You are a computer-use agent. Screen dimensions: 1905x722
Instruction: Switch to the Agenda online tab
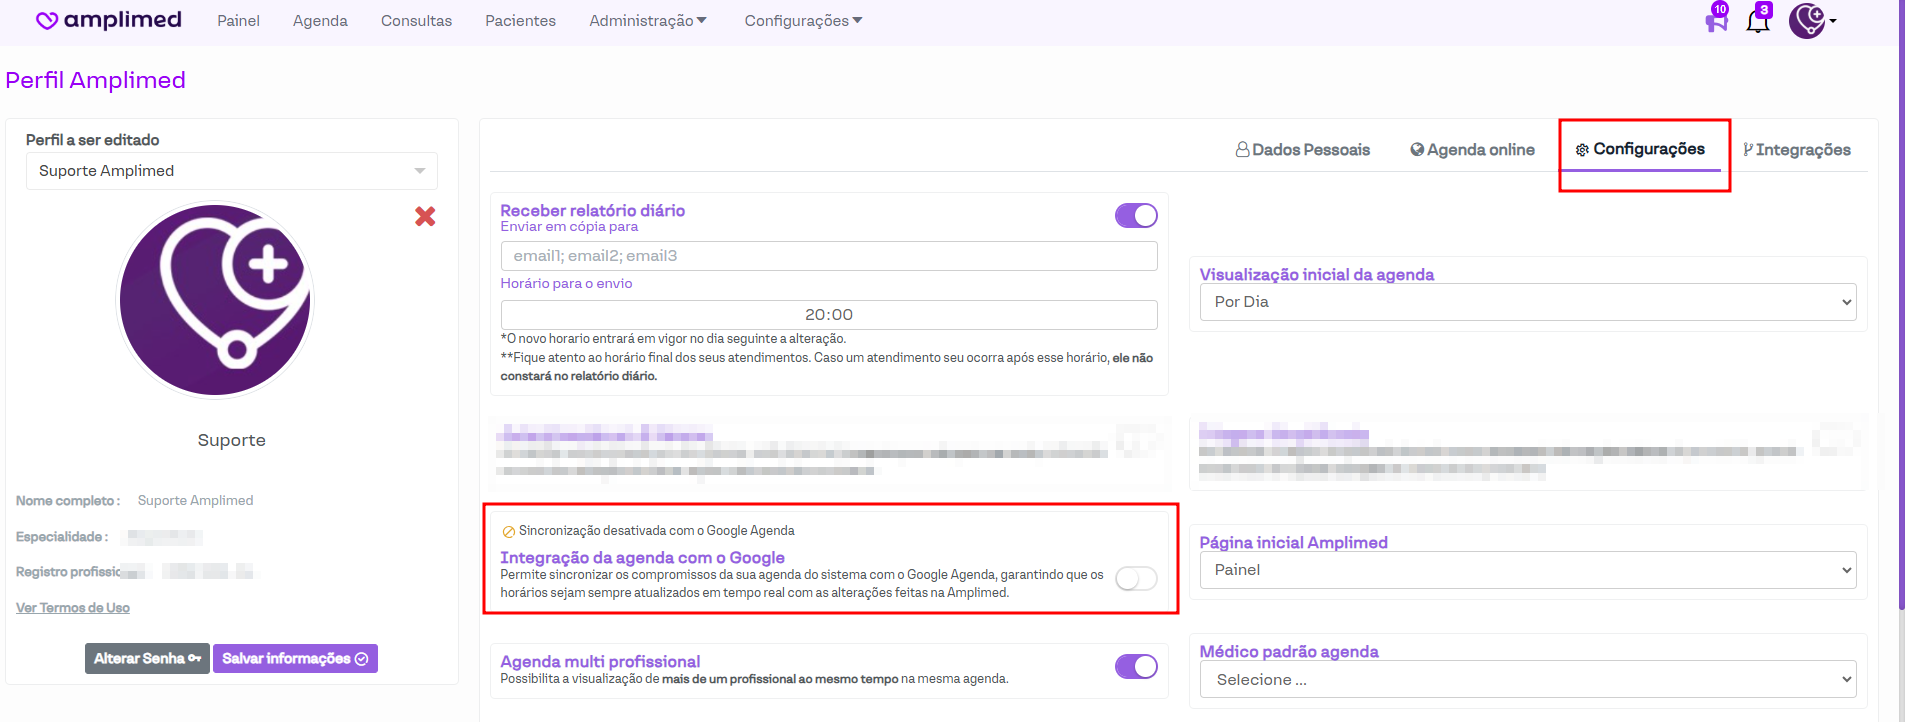tap(1472, 150)
